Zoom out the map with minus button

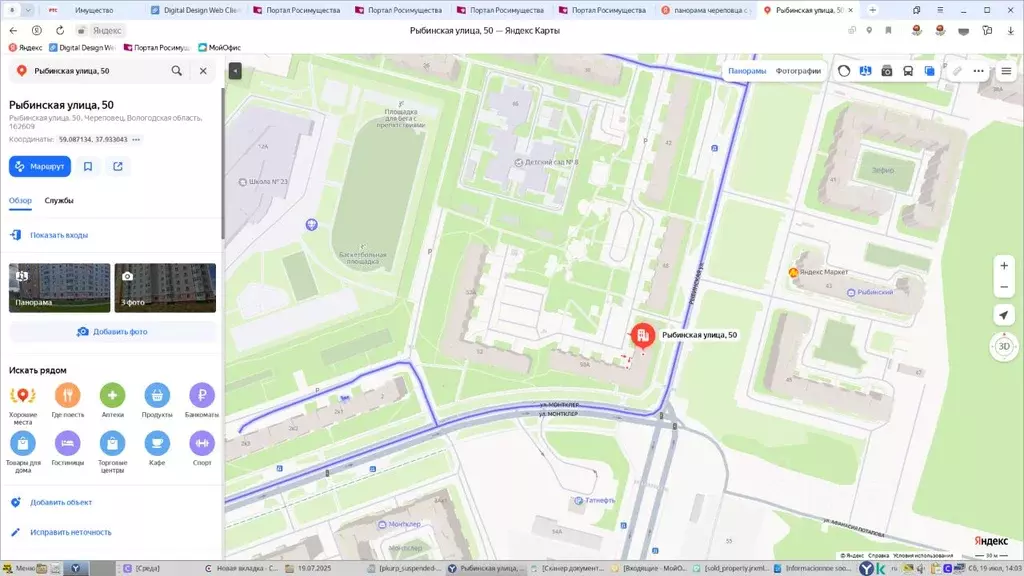click(x=1004, y=287)
